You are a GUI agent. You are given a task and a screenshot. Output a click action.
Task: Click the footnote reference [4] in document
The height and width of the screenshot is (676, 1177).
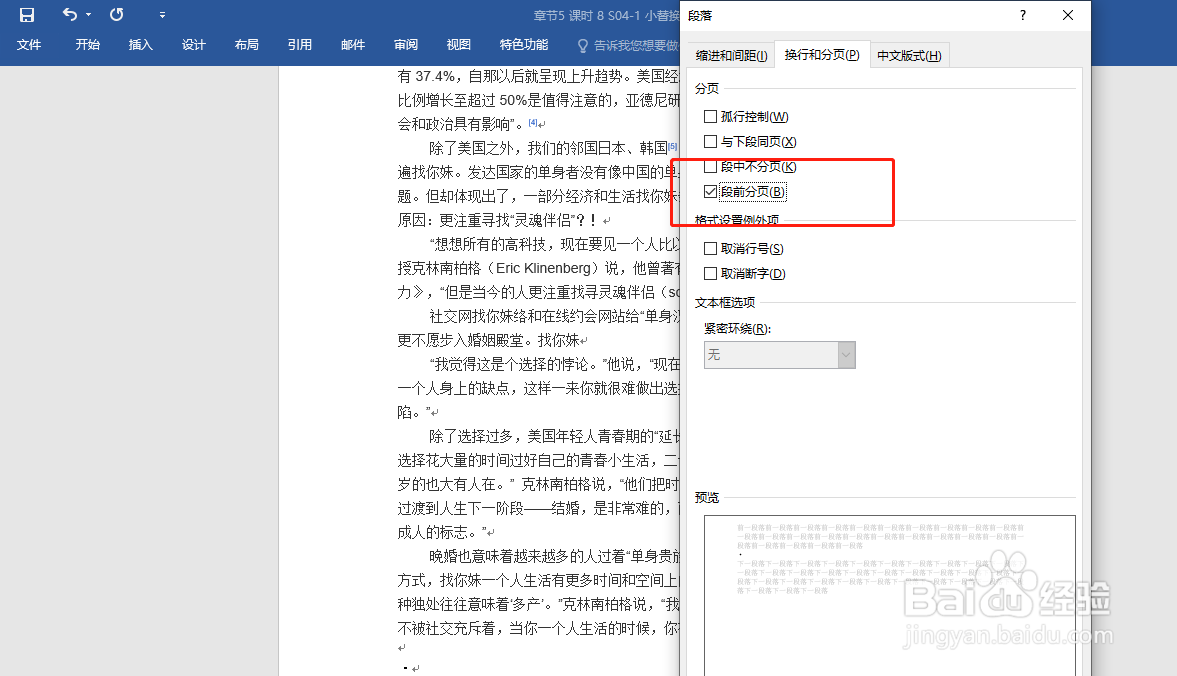tap(533, 122)
